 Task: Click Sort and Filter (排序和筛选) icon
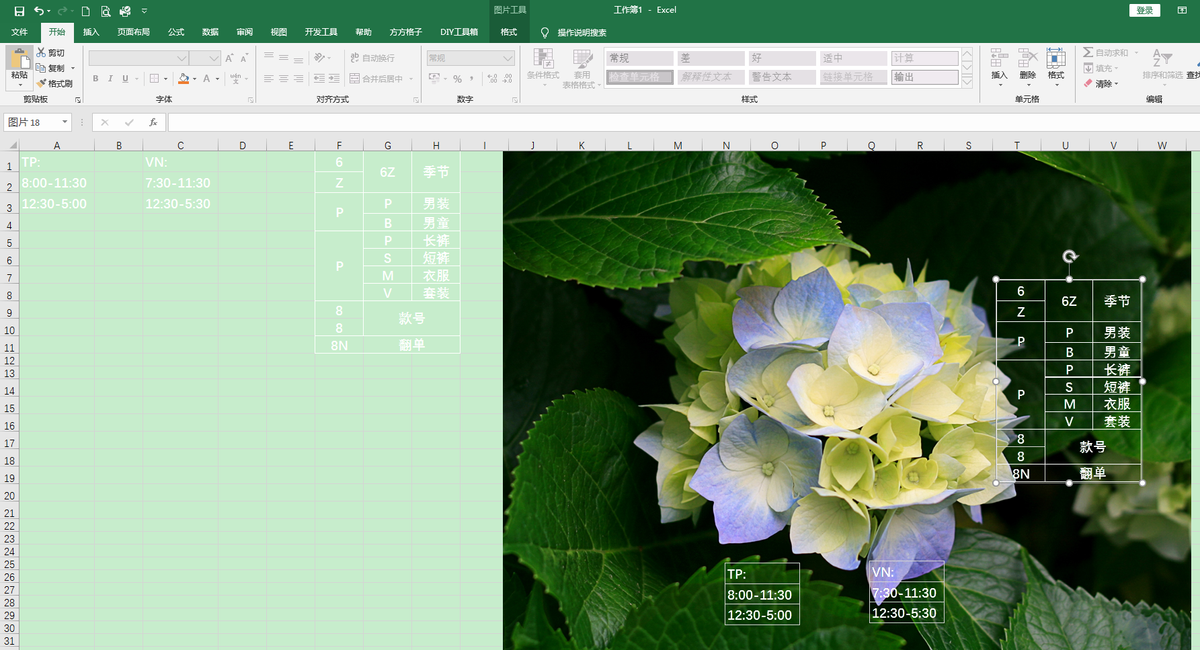[1162, 58]
